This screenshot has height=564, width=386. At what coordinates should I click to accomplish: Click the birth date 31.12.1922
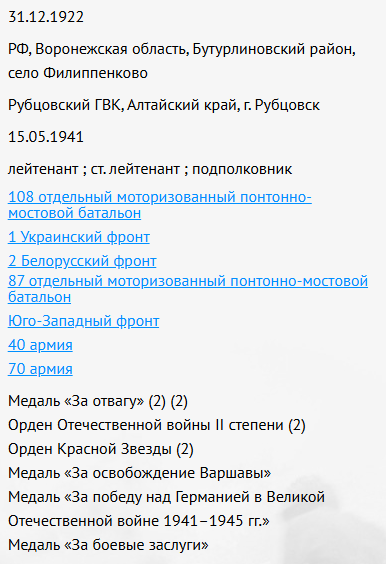(46, 17)
